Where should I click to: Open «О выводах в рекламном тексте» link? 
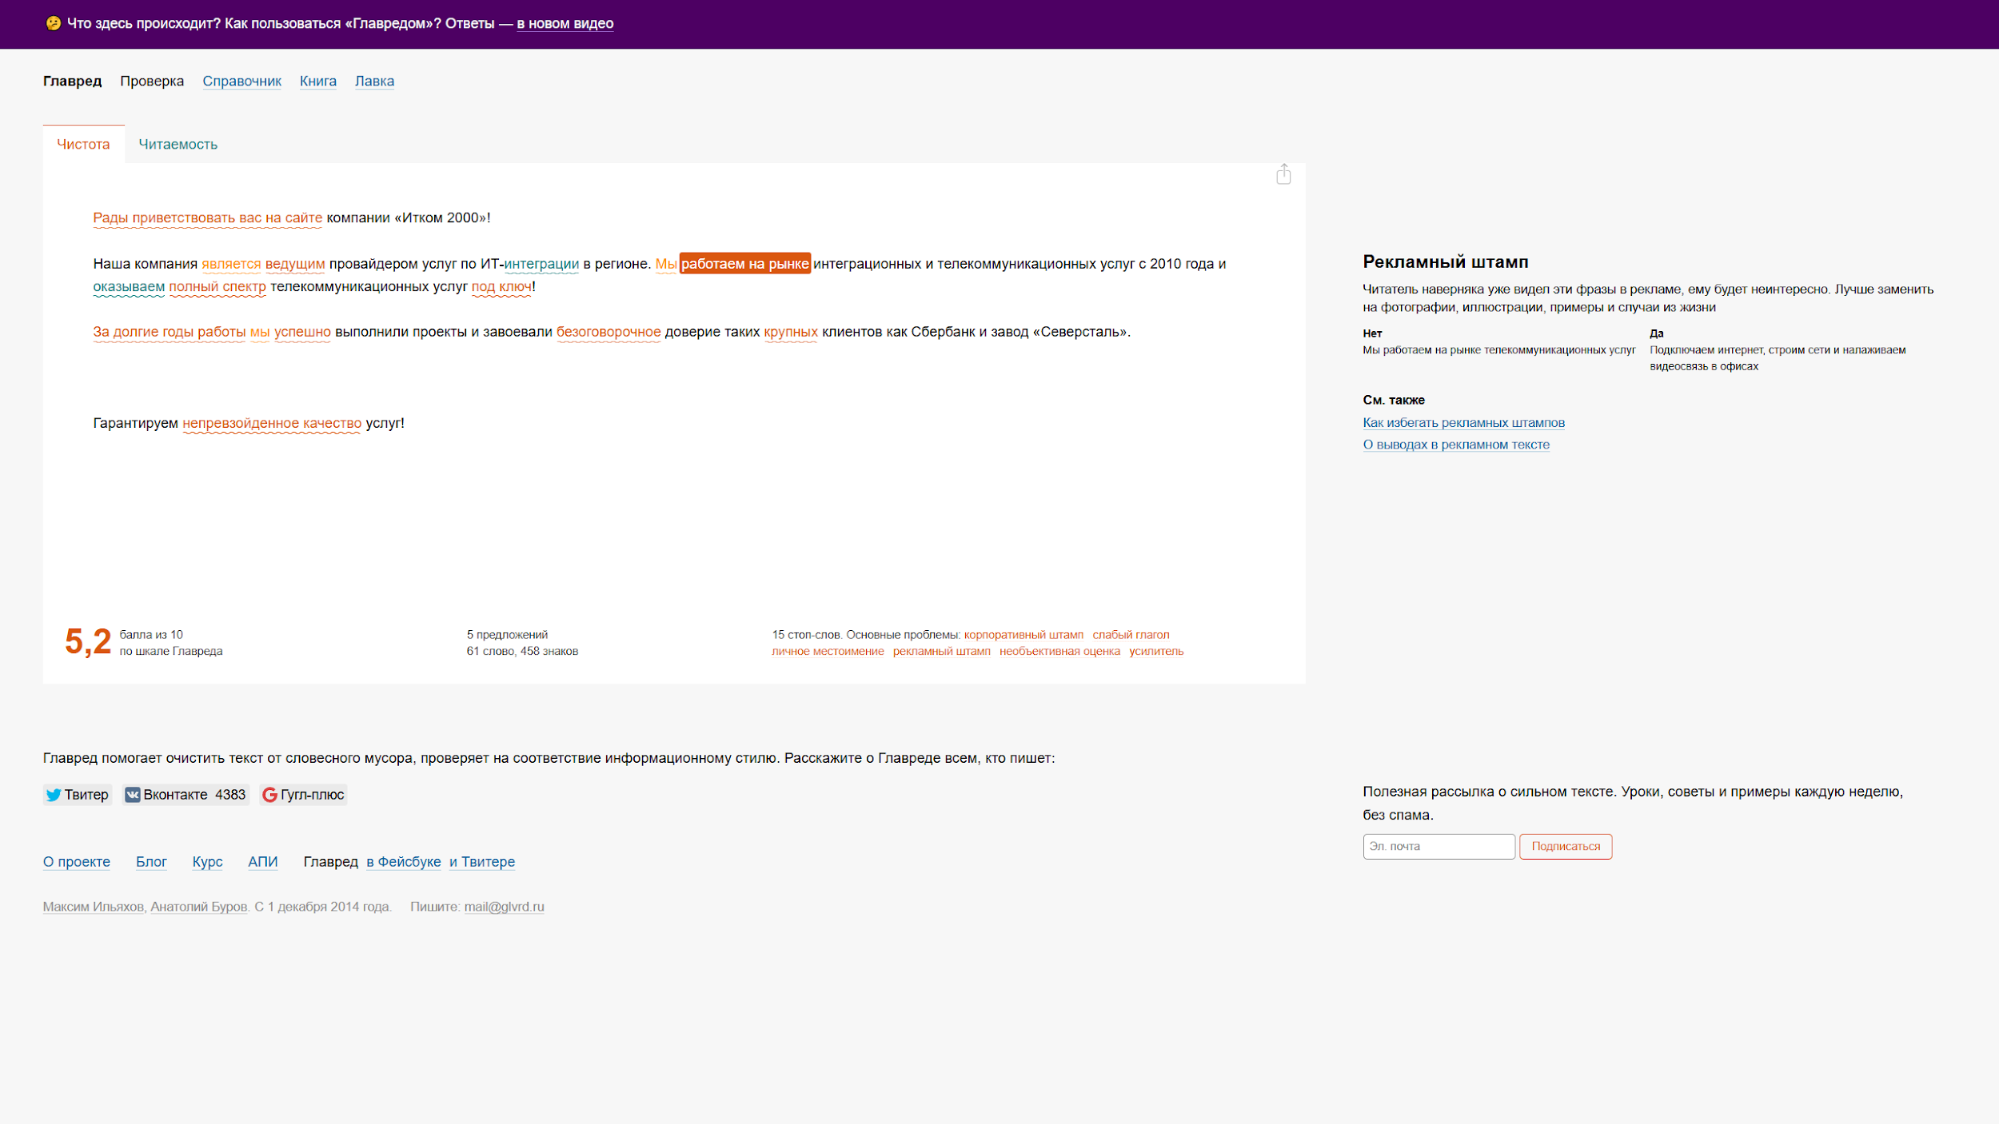[1455, 445]
